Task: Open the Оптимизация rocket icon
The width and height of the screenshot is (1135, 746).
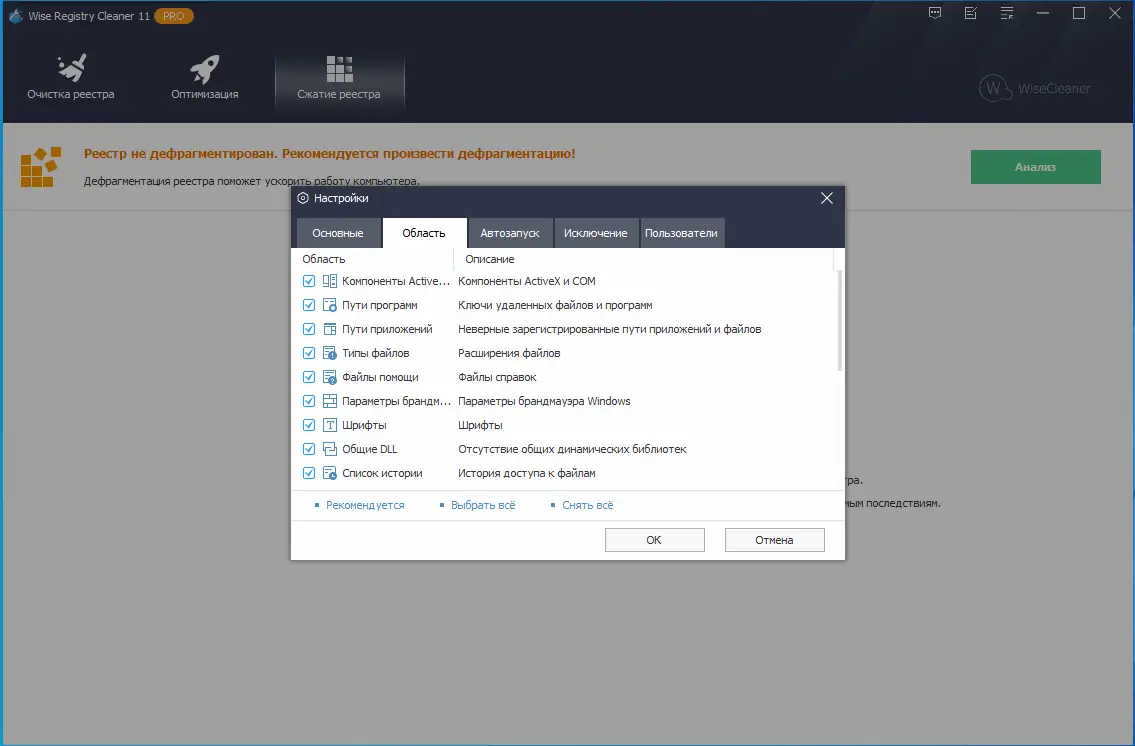Action: [205, 69]
